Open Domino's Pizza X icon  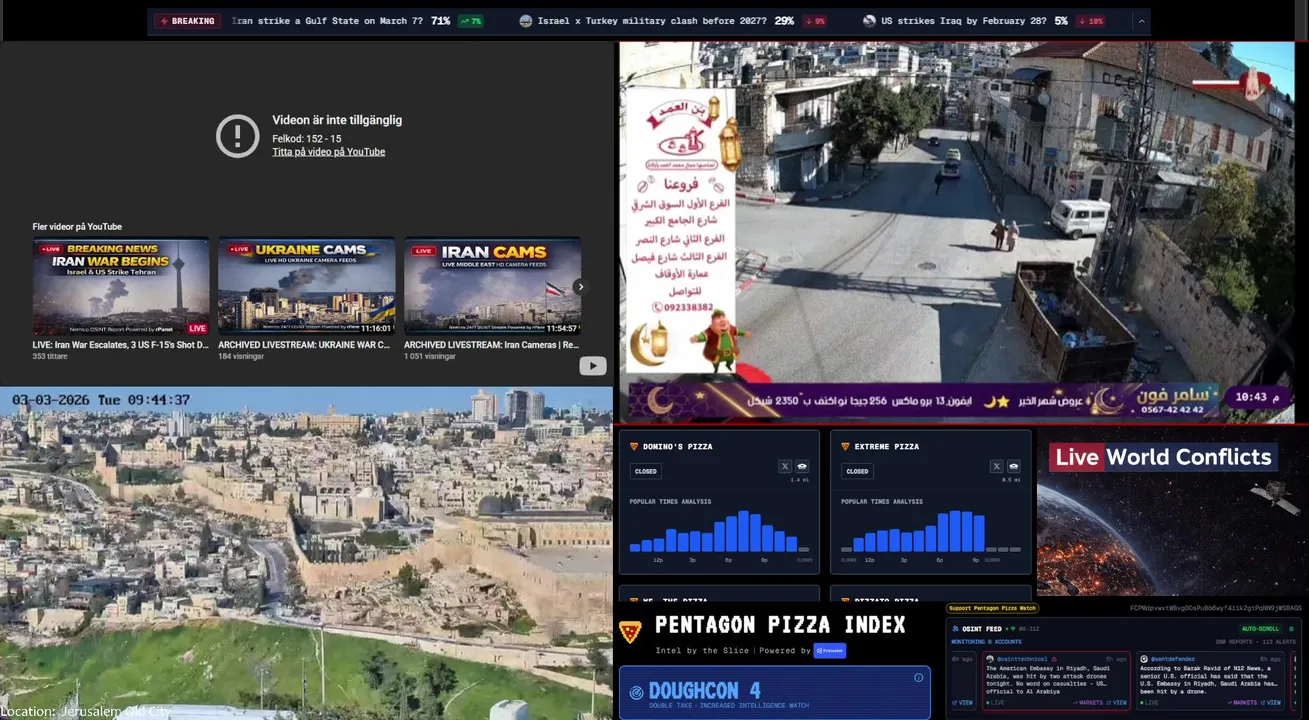click(785, 466)
